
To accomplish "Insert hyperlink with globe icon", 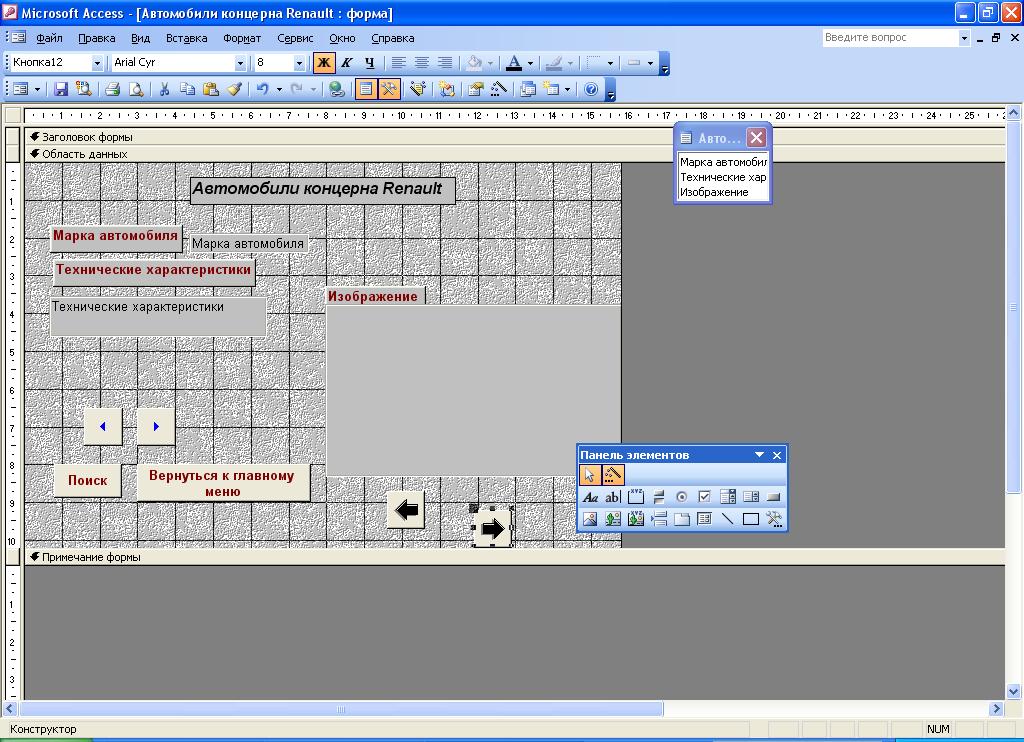I will pos(336,89).
